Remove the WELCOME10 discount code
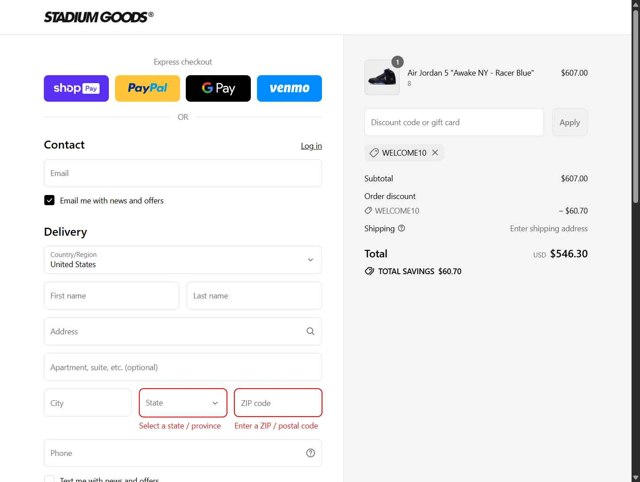 click(435, 153)
